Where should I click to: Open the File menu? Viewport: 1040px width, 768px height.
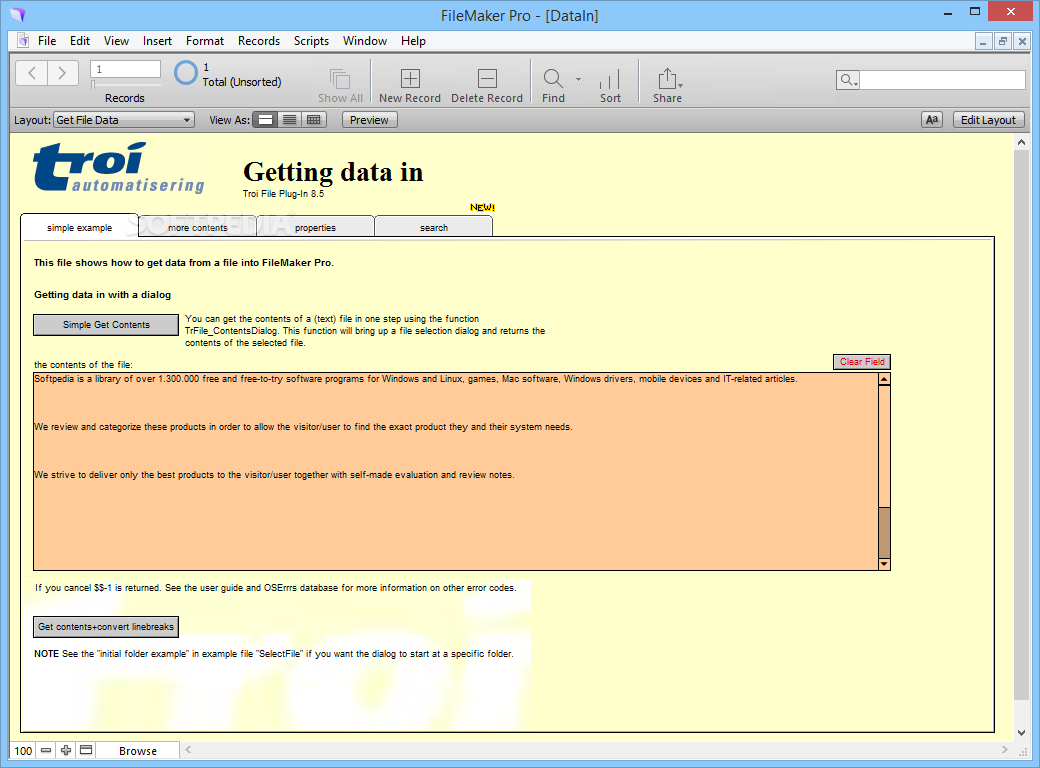[x=47, y=41]
